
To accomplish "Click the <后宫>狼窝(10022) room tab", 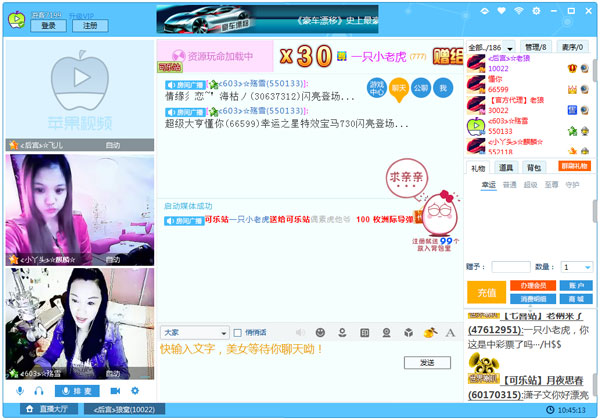I will [125, 409].
